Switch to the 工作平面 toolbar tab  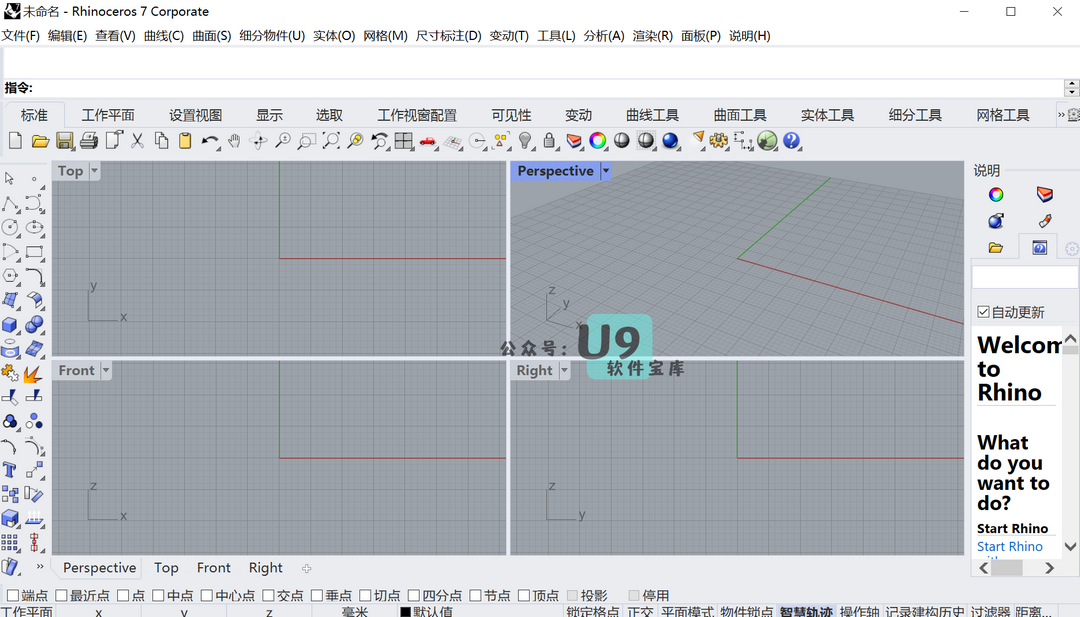(x=108, y=115)
